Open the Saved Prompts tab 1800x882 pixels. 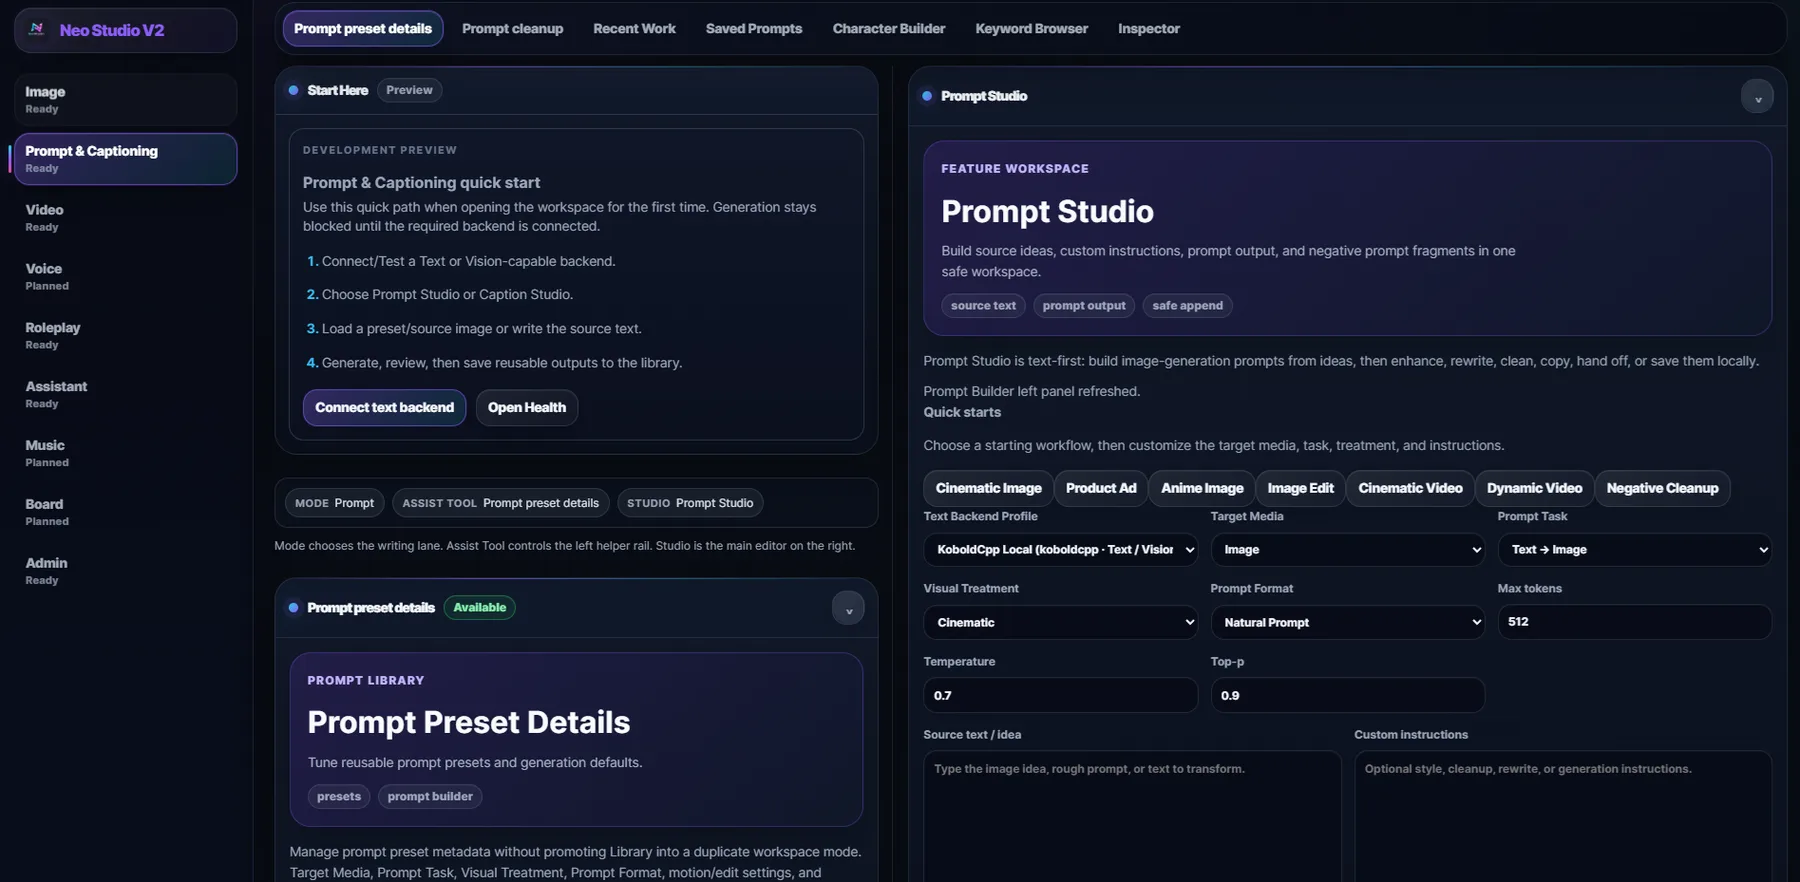[754, 29]
